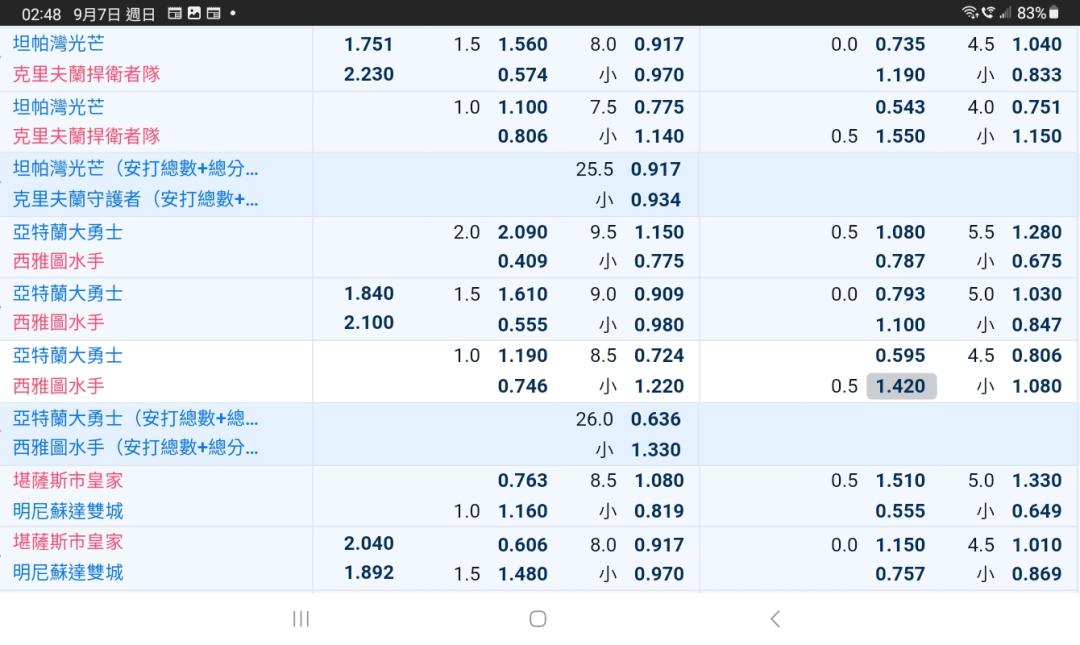Choose first-half handicap odds 0.787
This screenshot has width=1080, height=645.
click(x=900, y=261)
